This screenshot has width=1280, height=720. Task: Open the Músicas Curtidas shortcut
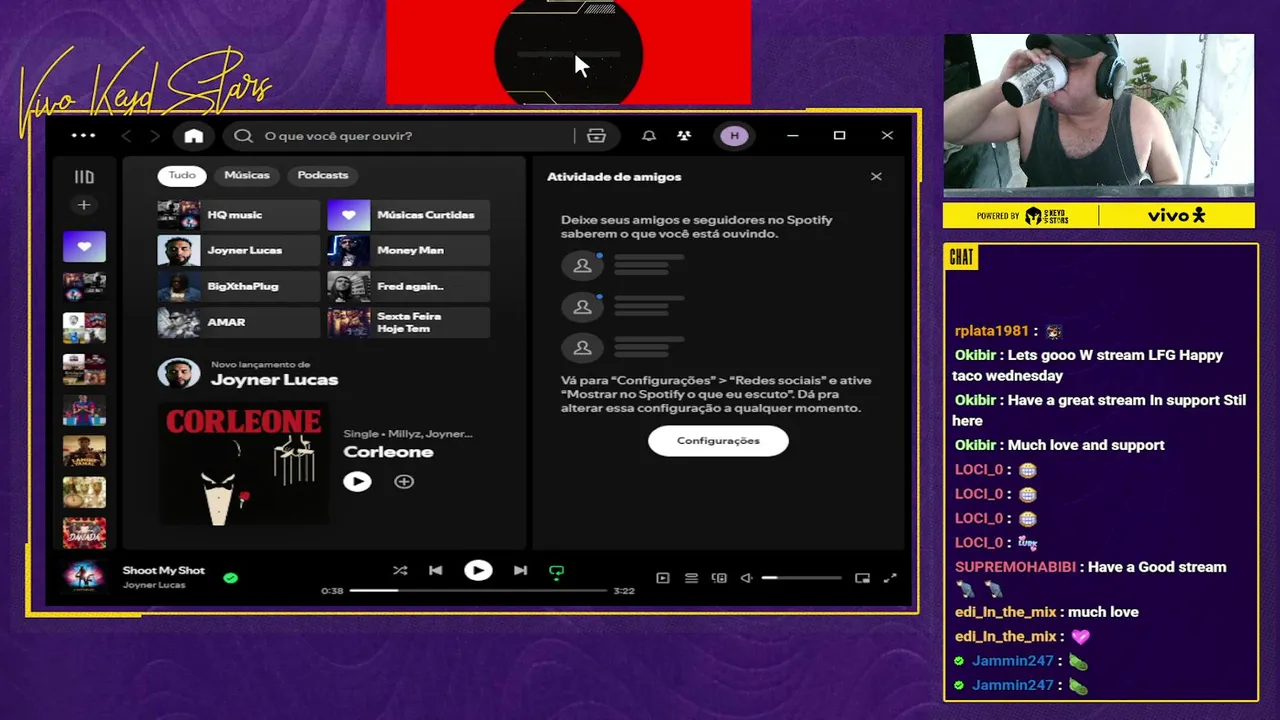coord(408,215)
